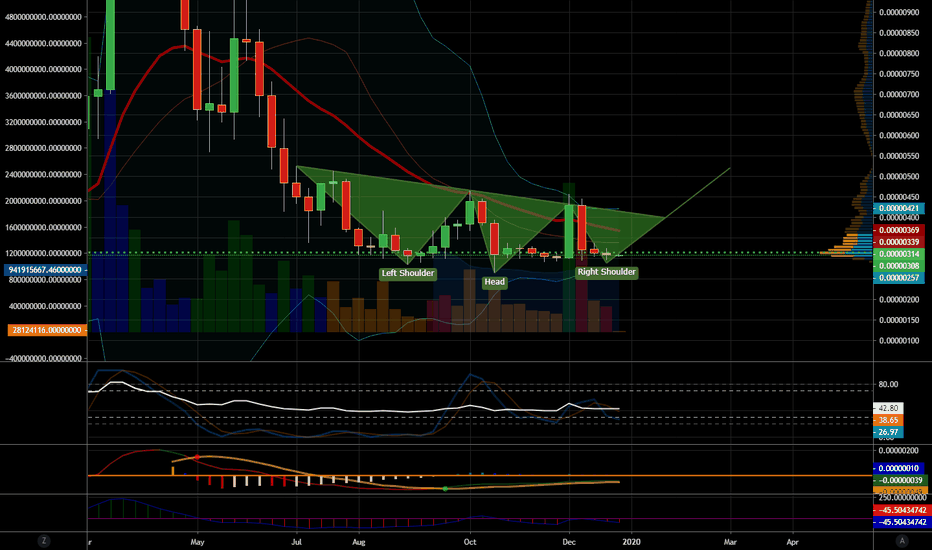
Task: Click the 0.00000257 blue price label
Action: click(x=899, y=278)
